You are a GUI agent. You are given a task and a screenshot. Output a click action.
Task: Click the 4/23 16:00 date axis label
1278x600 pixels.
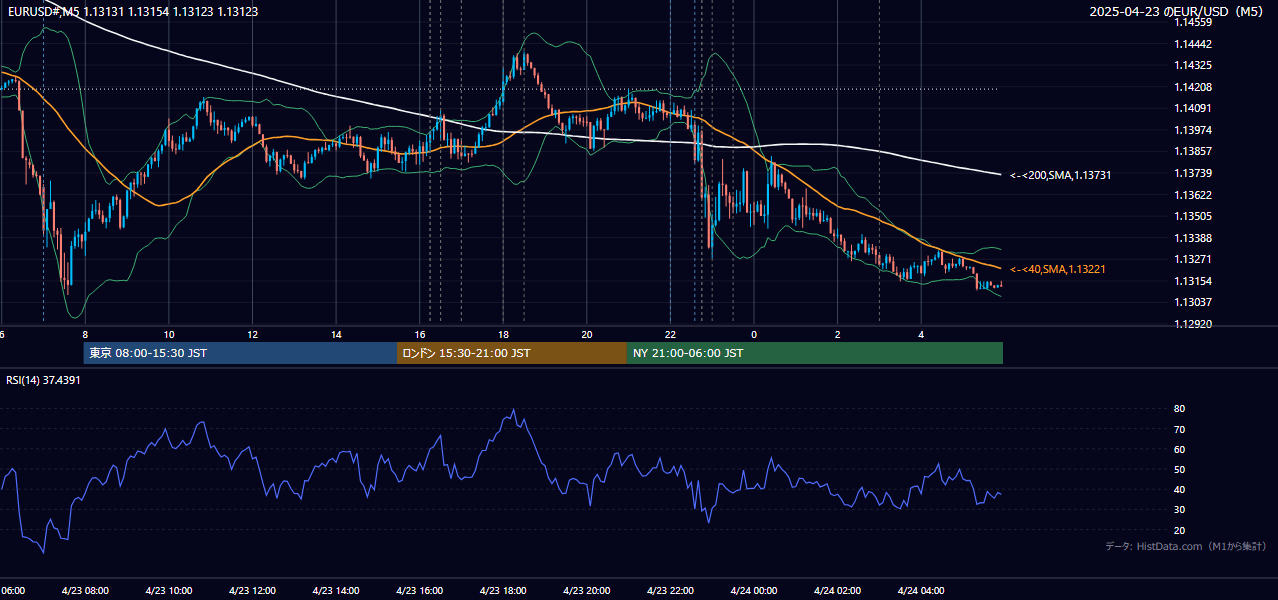click(419, 591)
